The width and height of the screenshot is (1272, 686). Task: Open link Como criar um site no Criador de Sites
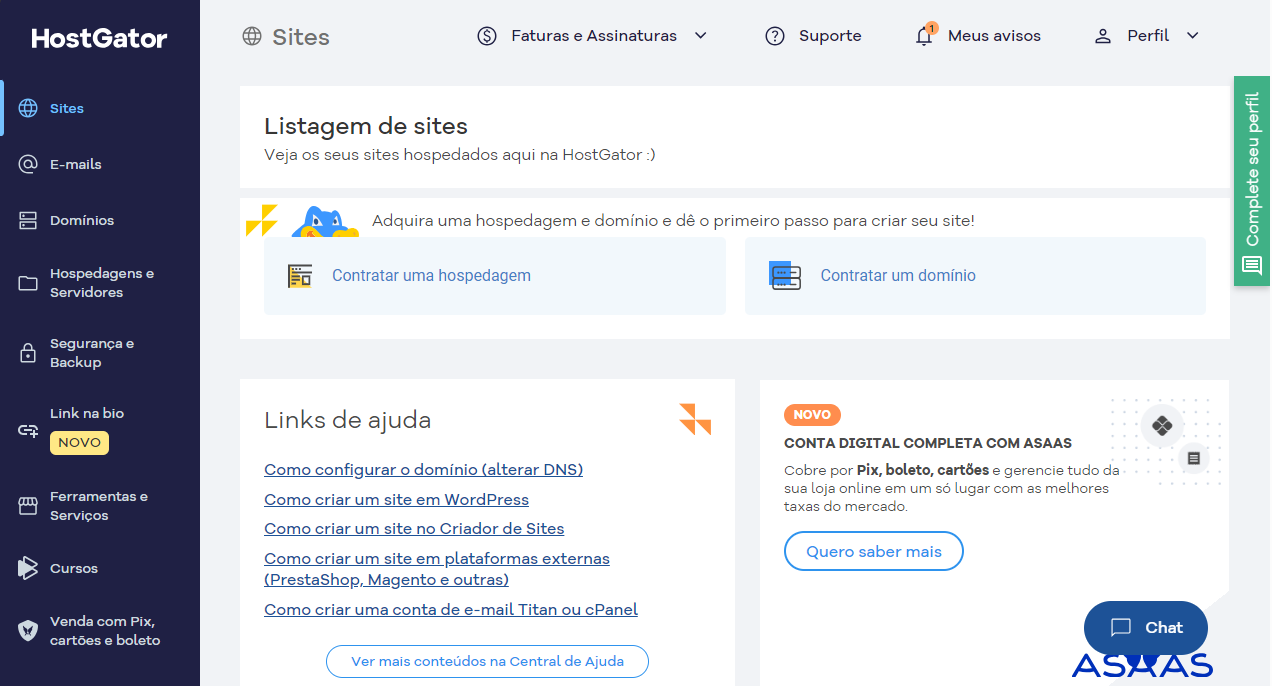tap(414, 529)
